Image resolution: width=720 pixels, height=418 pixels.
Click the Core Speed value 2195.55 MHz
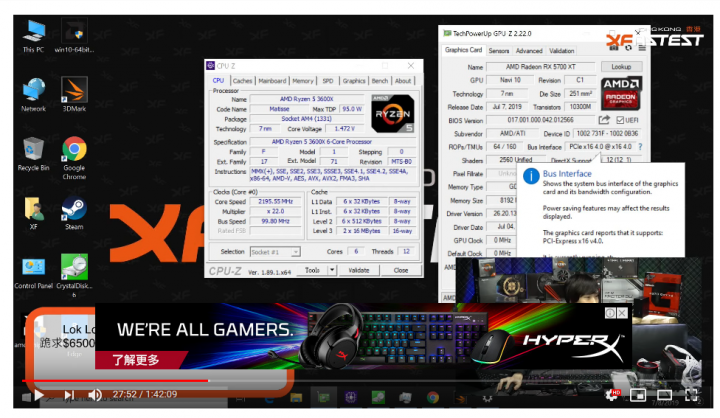[x=275, y=201]
